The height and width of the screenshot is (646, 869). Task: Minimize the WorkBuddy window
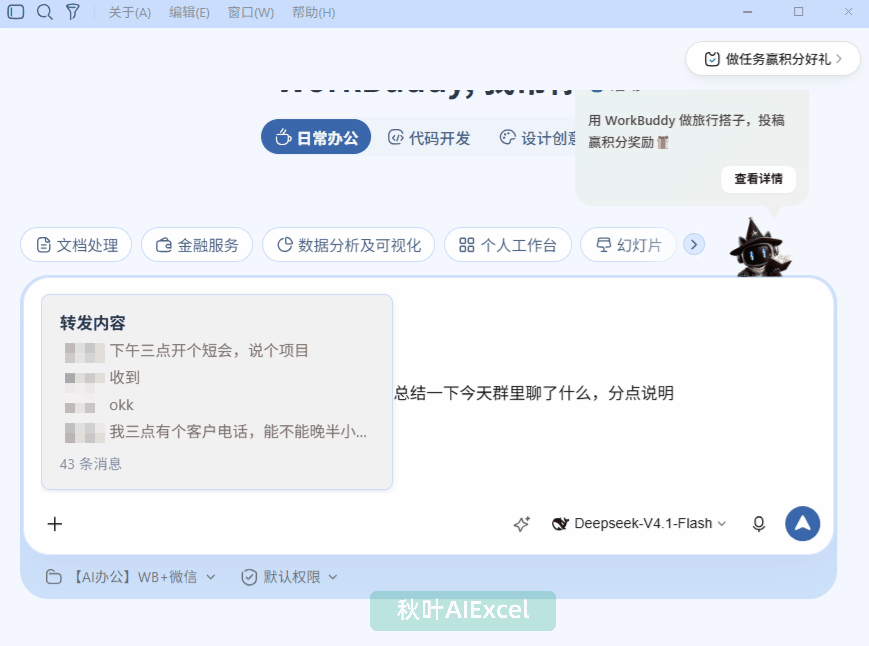748,12
